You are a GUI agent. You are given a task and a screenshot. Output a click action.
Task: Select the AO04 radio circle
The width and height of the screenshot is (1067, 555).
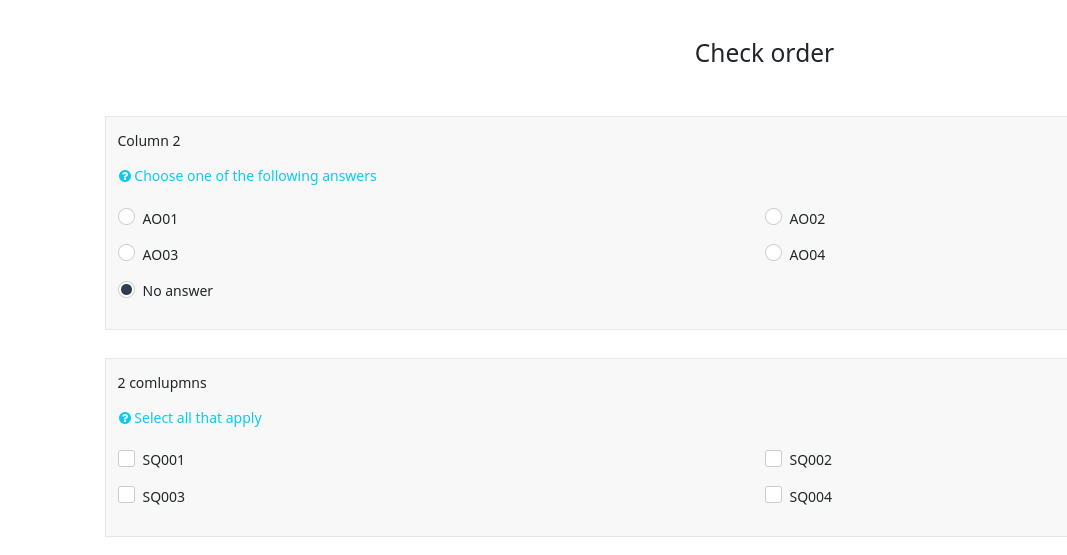[773, 253]
